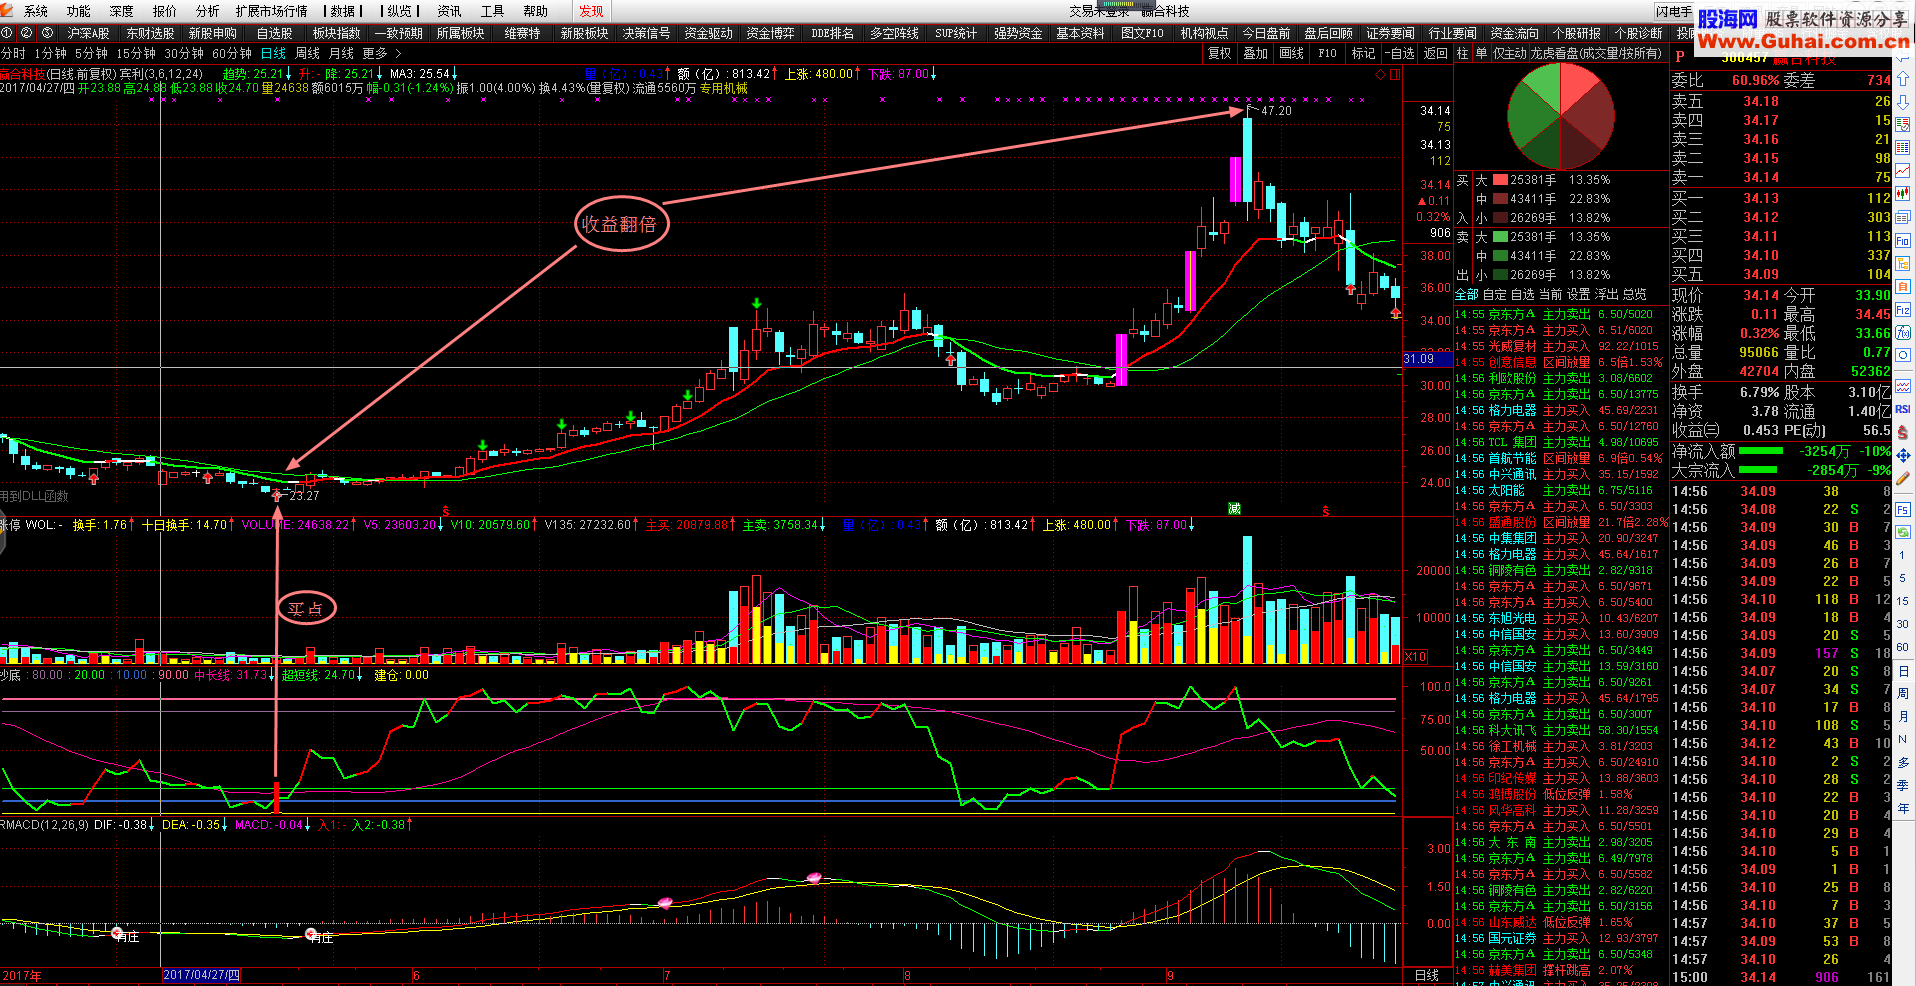Switch the data filter to 全部
This screenshot has width=1916, height=986.
(x=1466, y=294)
